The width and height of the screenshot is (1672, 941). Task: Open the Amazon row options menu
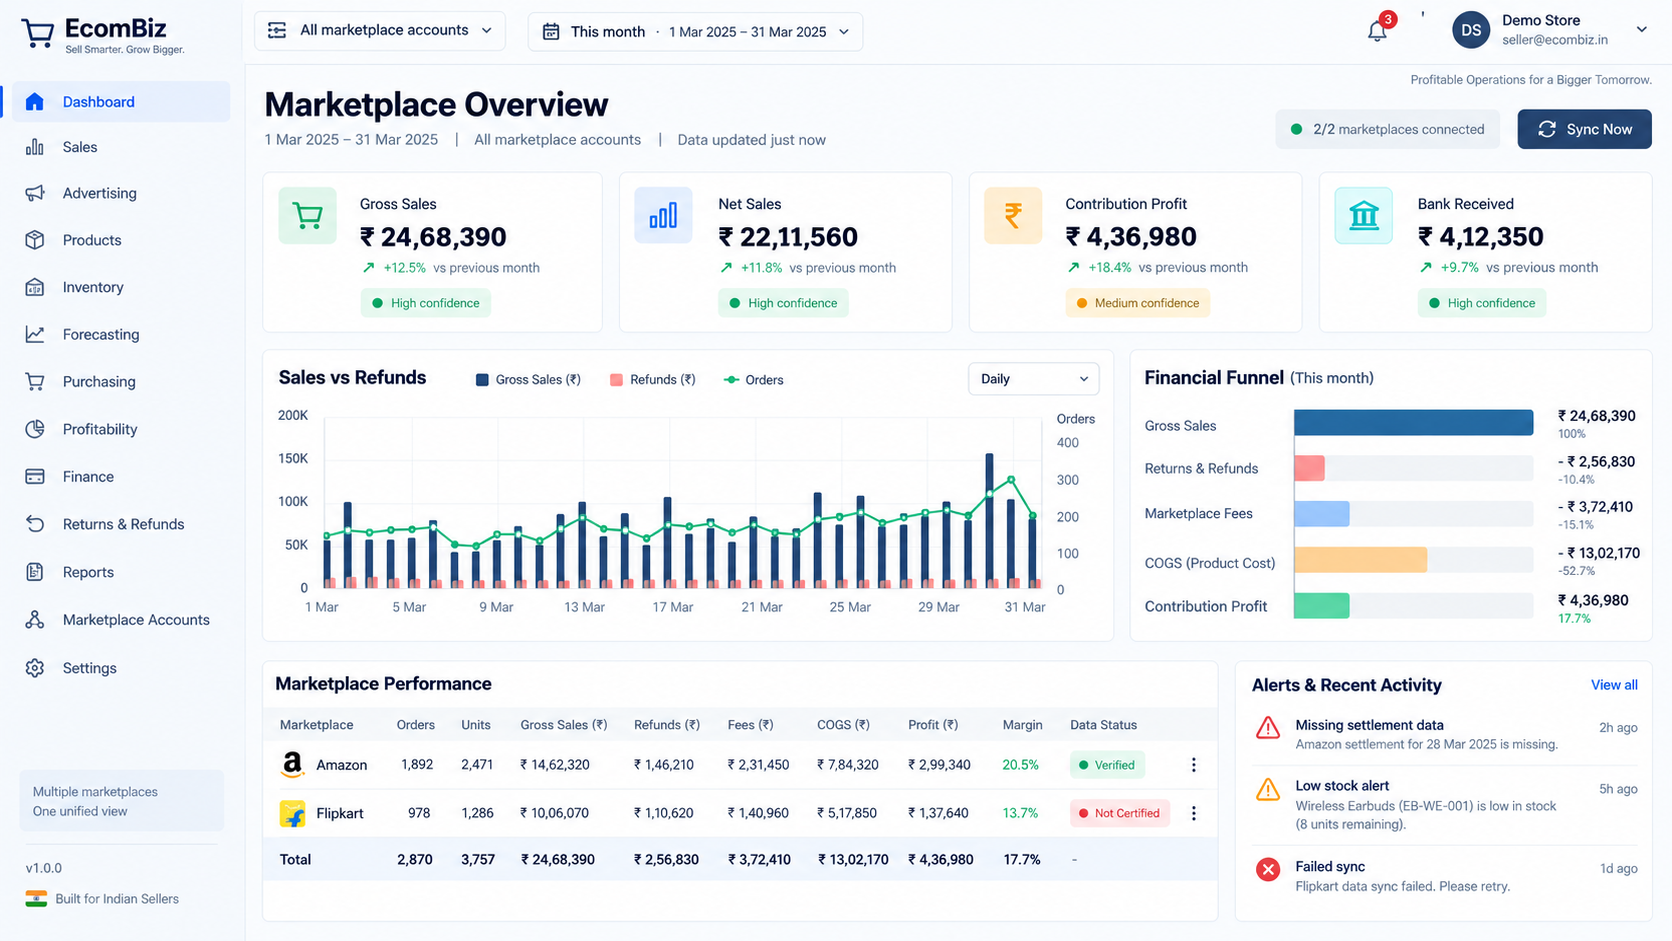[1193, 765]
